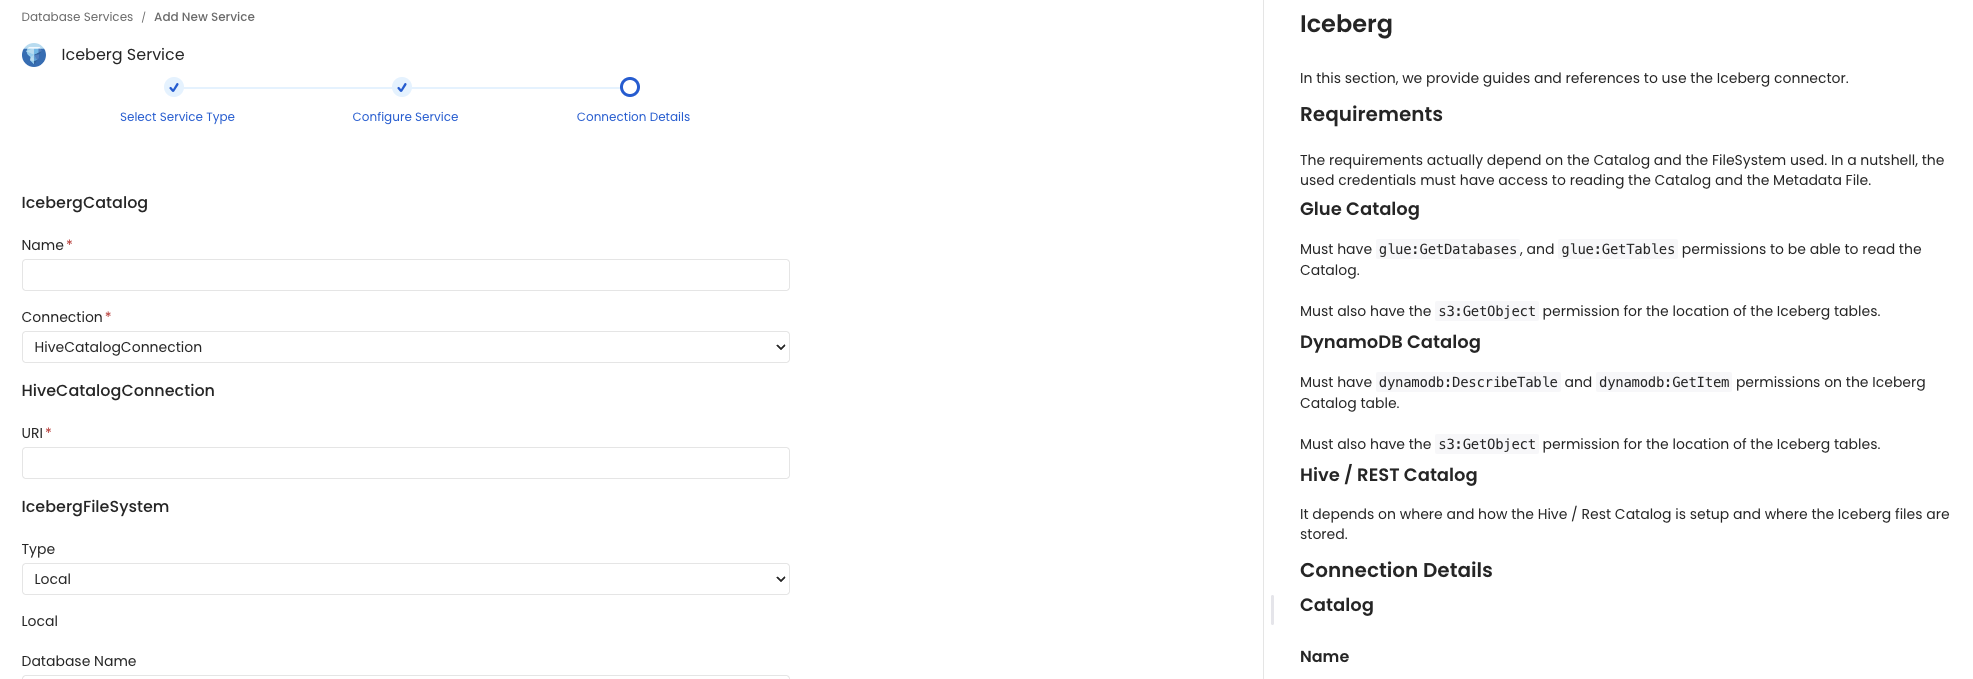Focus the IcebergCatalog Name input field
The image size is (1973, 679).
(x=405, y=275)
